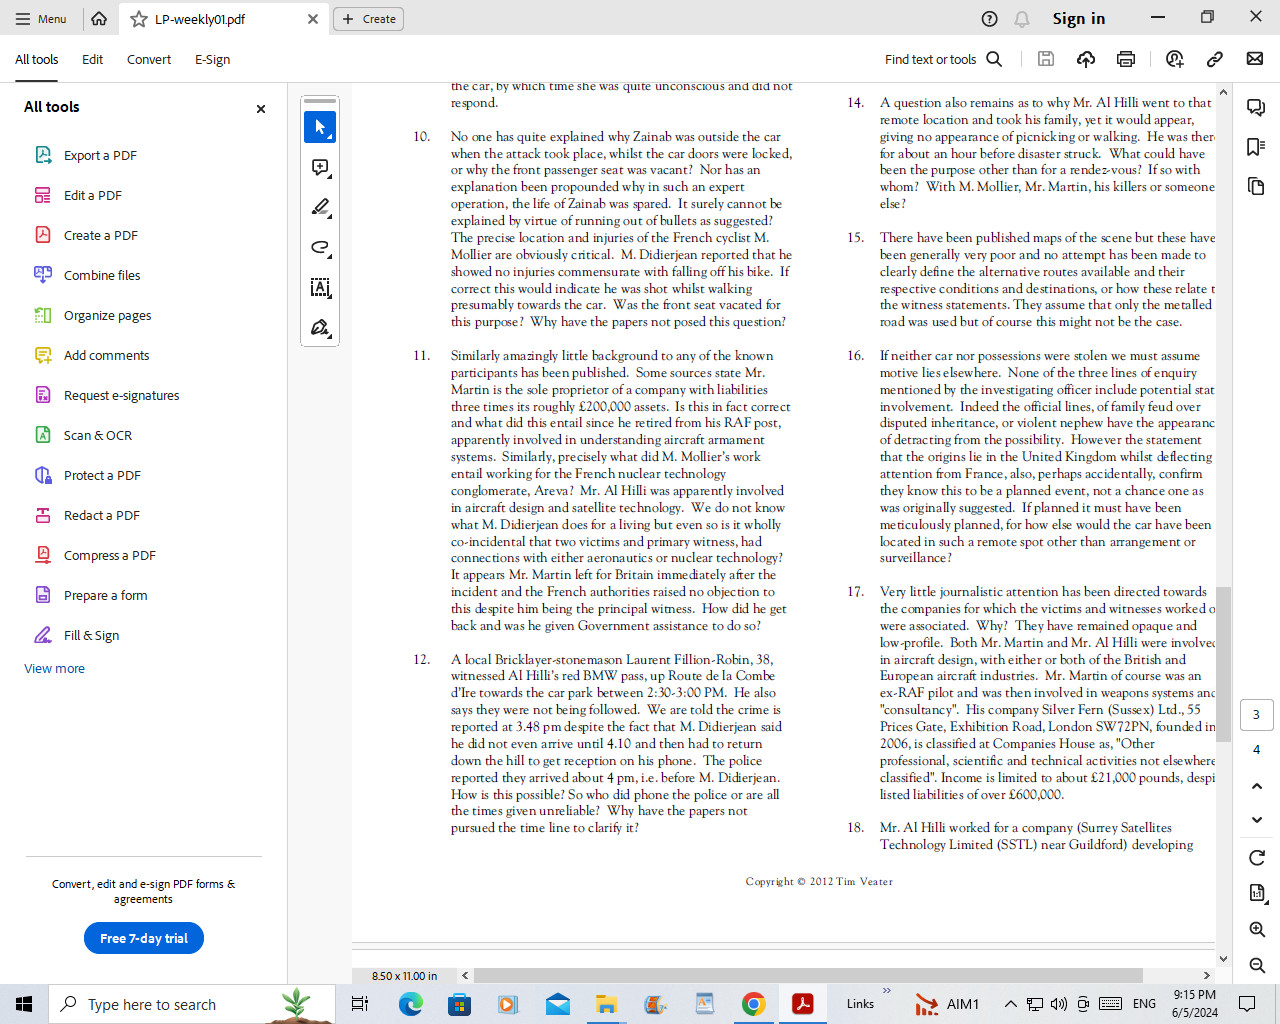Choose the Add a comment tool
The width and height of the screenshot is (1280, 1024).
click(320, 167)
